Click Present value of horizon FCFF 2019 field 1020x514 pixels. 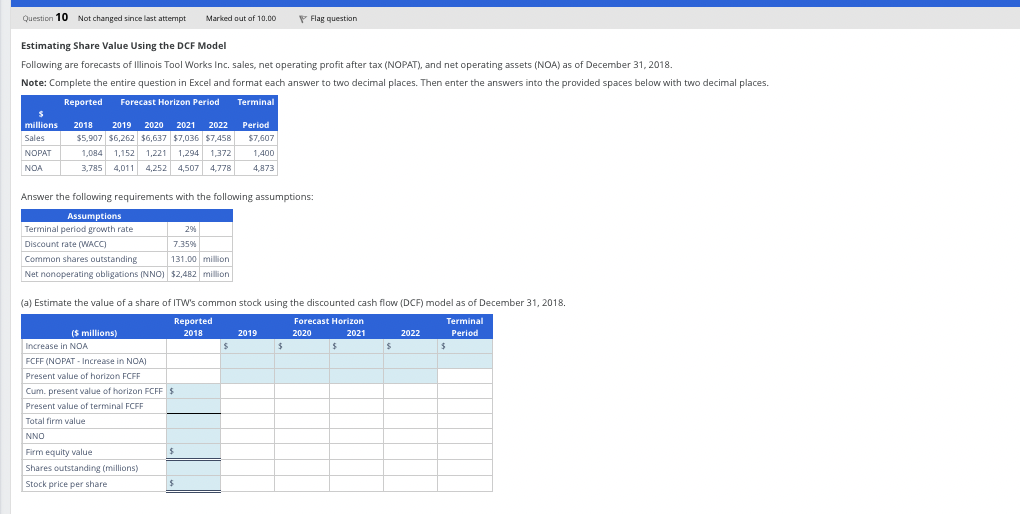[247, 376]
